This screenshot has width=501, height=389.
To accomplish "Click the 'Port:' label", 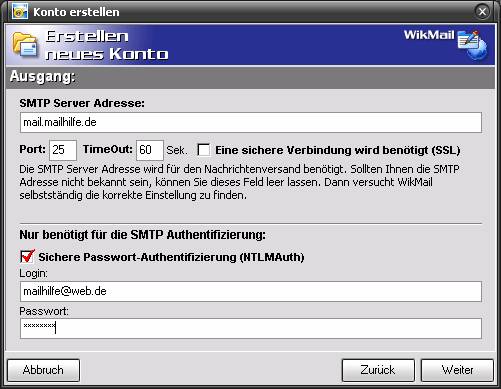I will 32,149.
